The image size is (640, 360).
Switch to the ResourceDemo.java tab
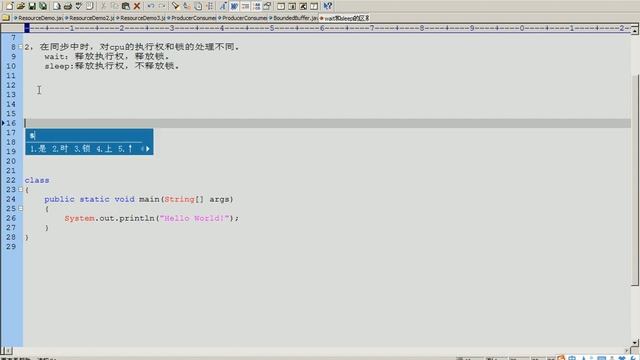pyautogui.click(x=39, y=18)
